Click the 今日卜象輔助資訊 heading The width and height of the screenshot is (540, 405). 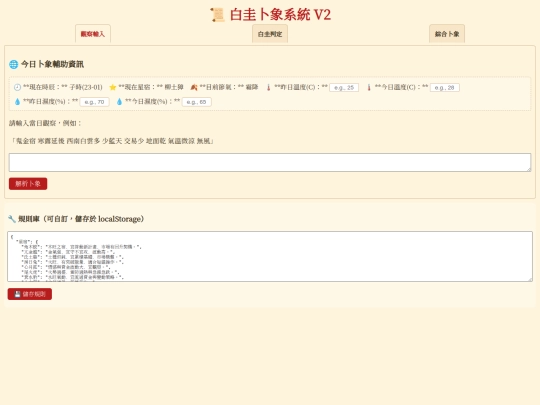pos(52,64)
